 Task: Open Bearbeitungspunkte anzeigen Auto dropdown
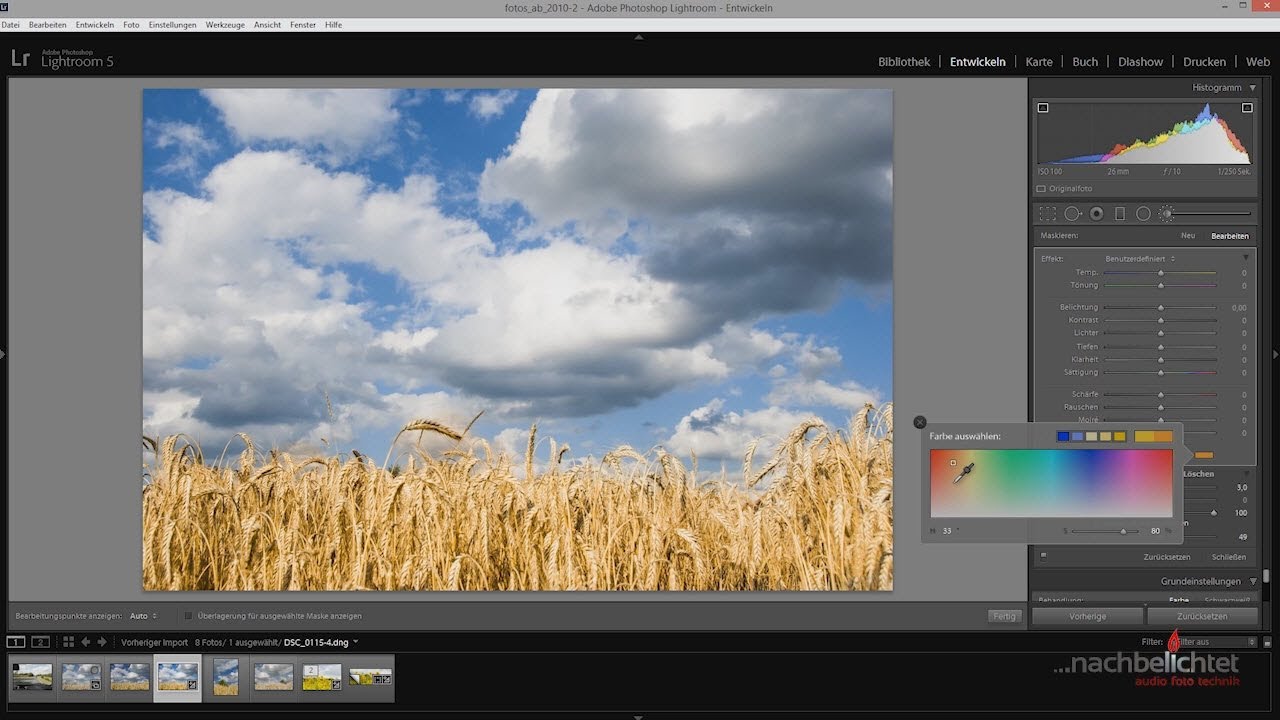143,616
